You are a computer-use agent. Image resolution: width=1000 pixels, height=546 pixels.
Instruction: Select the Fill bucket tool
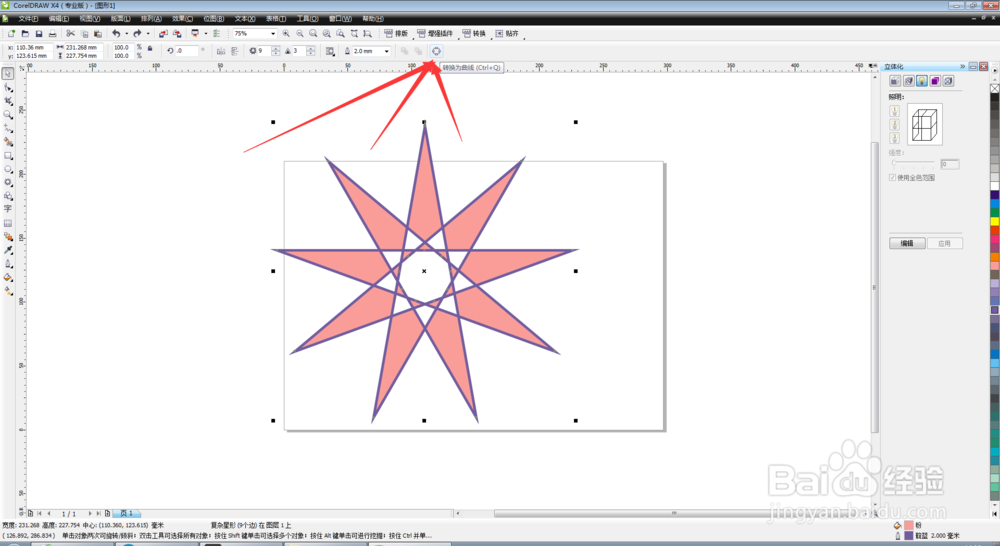tap(8, 277)
